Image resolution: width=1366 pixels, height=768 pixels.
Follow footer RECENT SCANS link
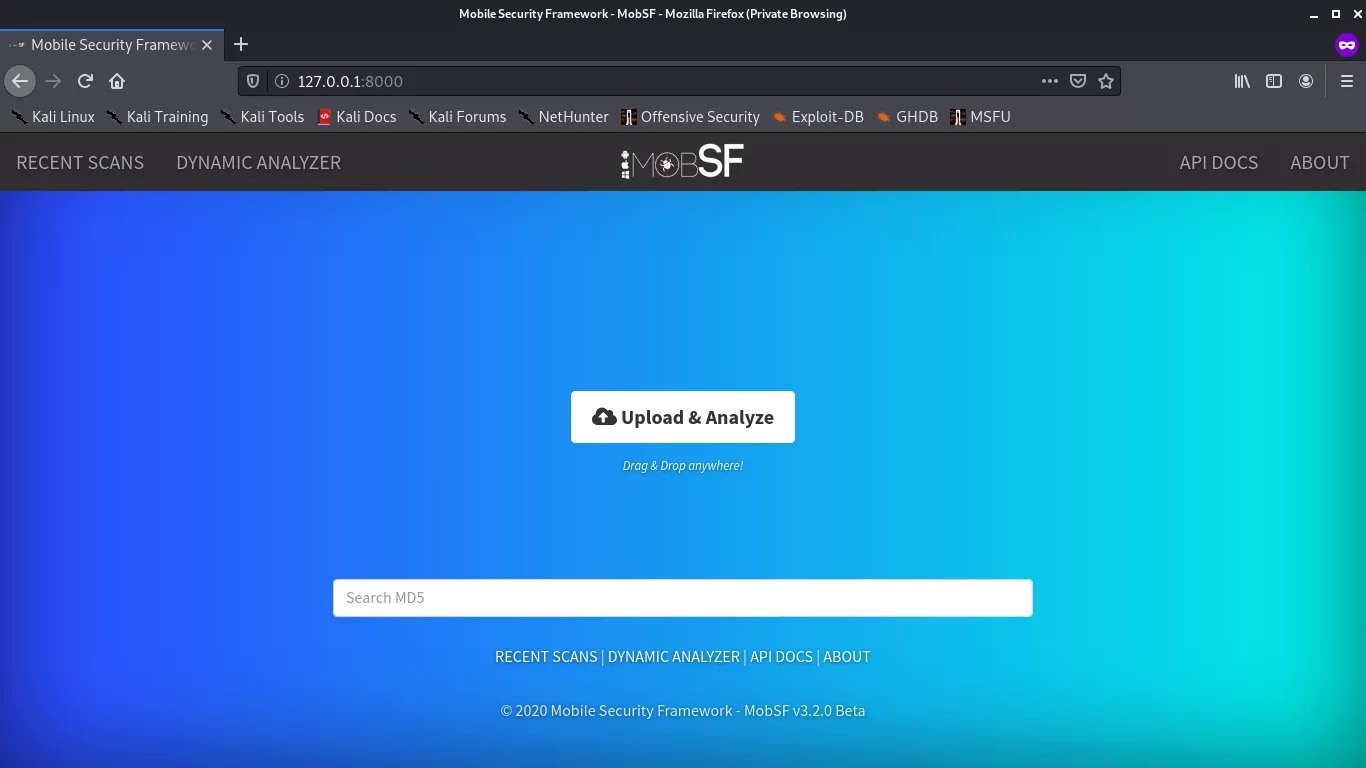click(x=546, y=657)
